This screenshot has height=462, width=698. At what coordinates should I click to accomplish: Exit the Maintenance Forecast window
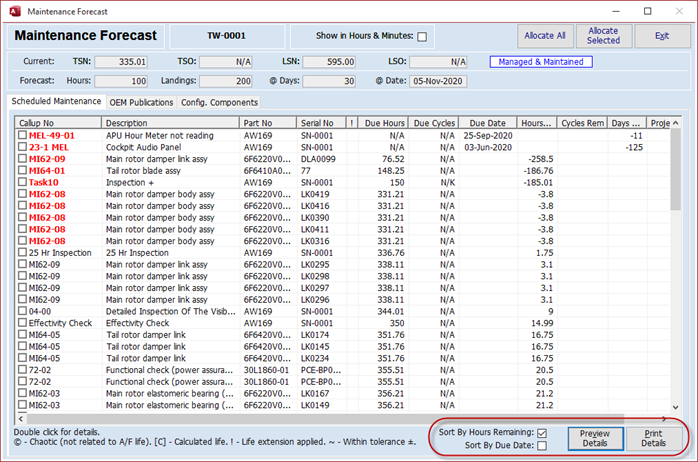point(661,36)
